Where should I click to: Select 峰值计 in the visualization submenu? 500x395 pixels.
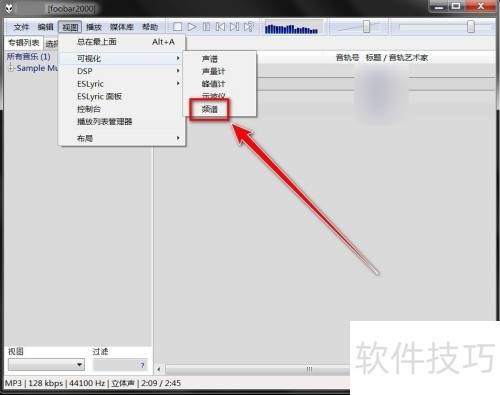click(220, 84)
